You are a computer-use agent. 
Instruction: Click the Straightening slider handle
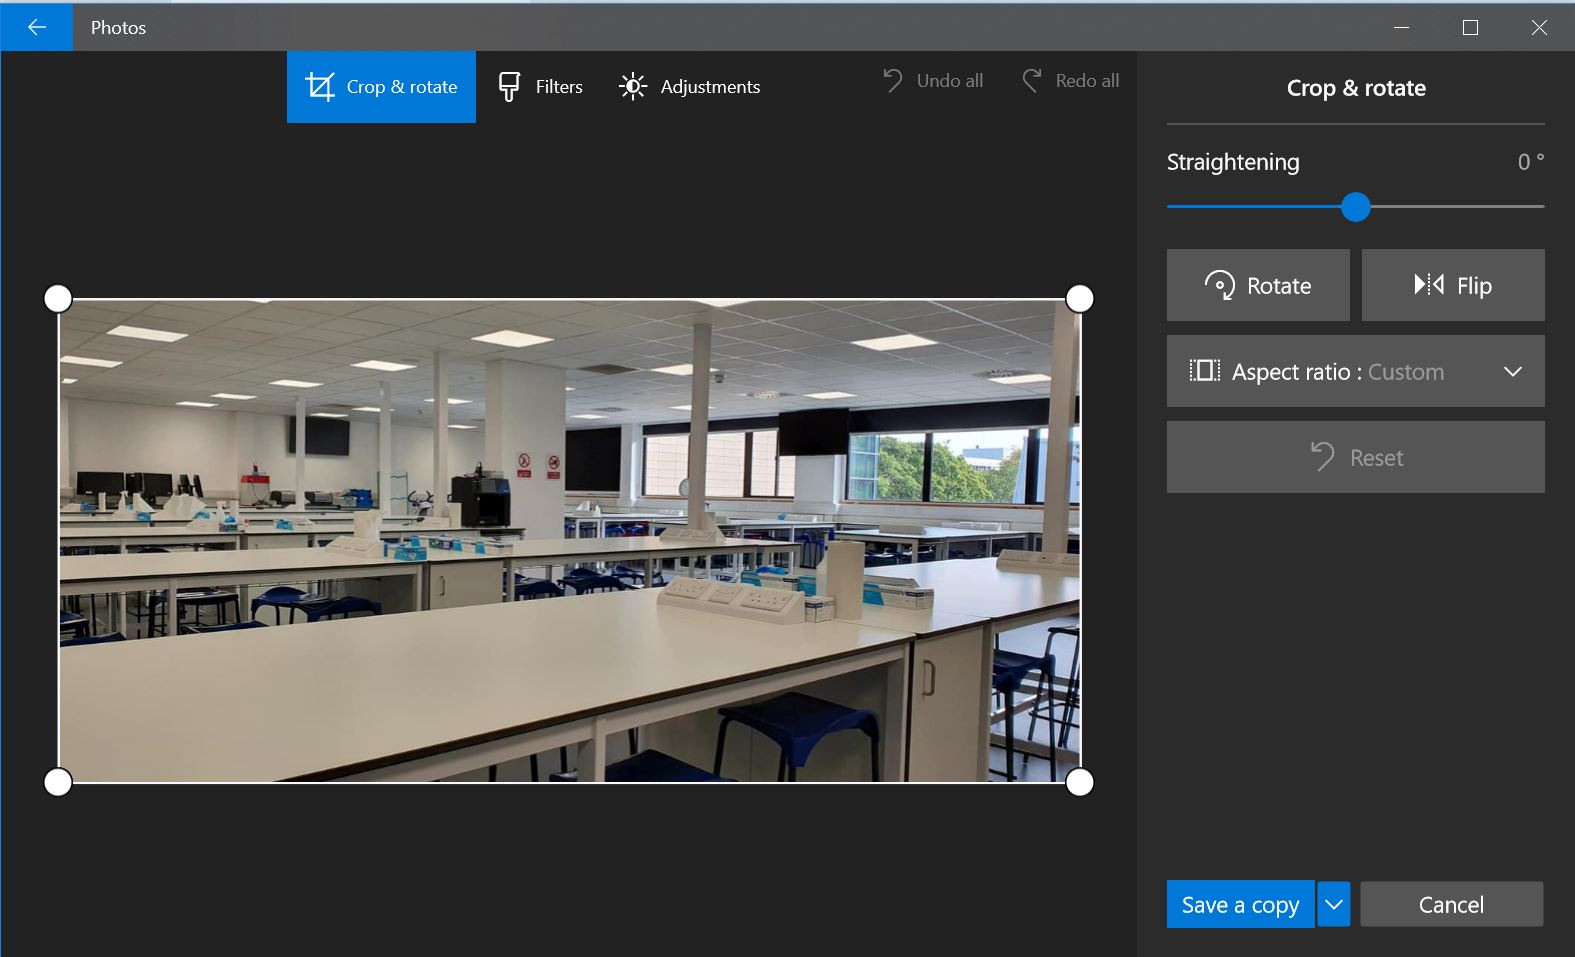(x=1355, y=207)
